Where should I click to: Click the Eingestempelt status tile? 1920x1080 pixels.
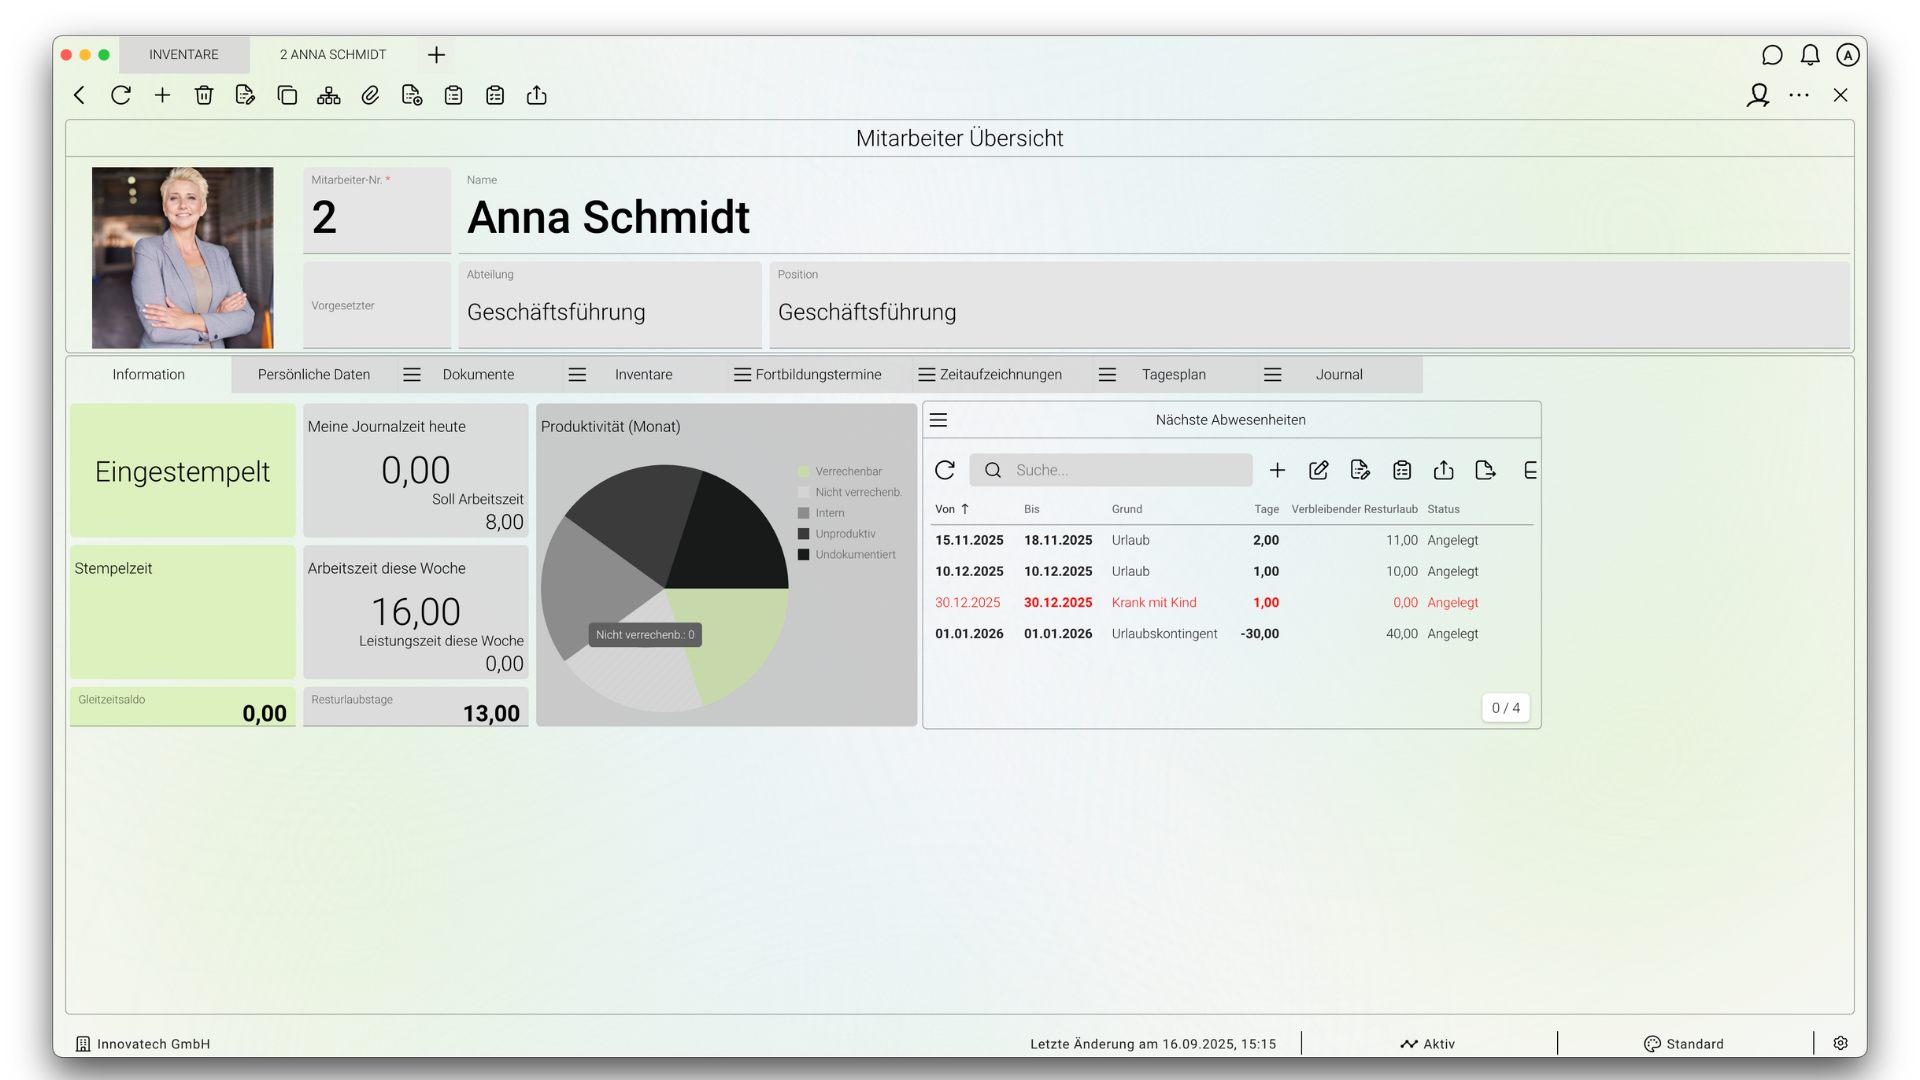coord(182,471)
